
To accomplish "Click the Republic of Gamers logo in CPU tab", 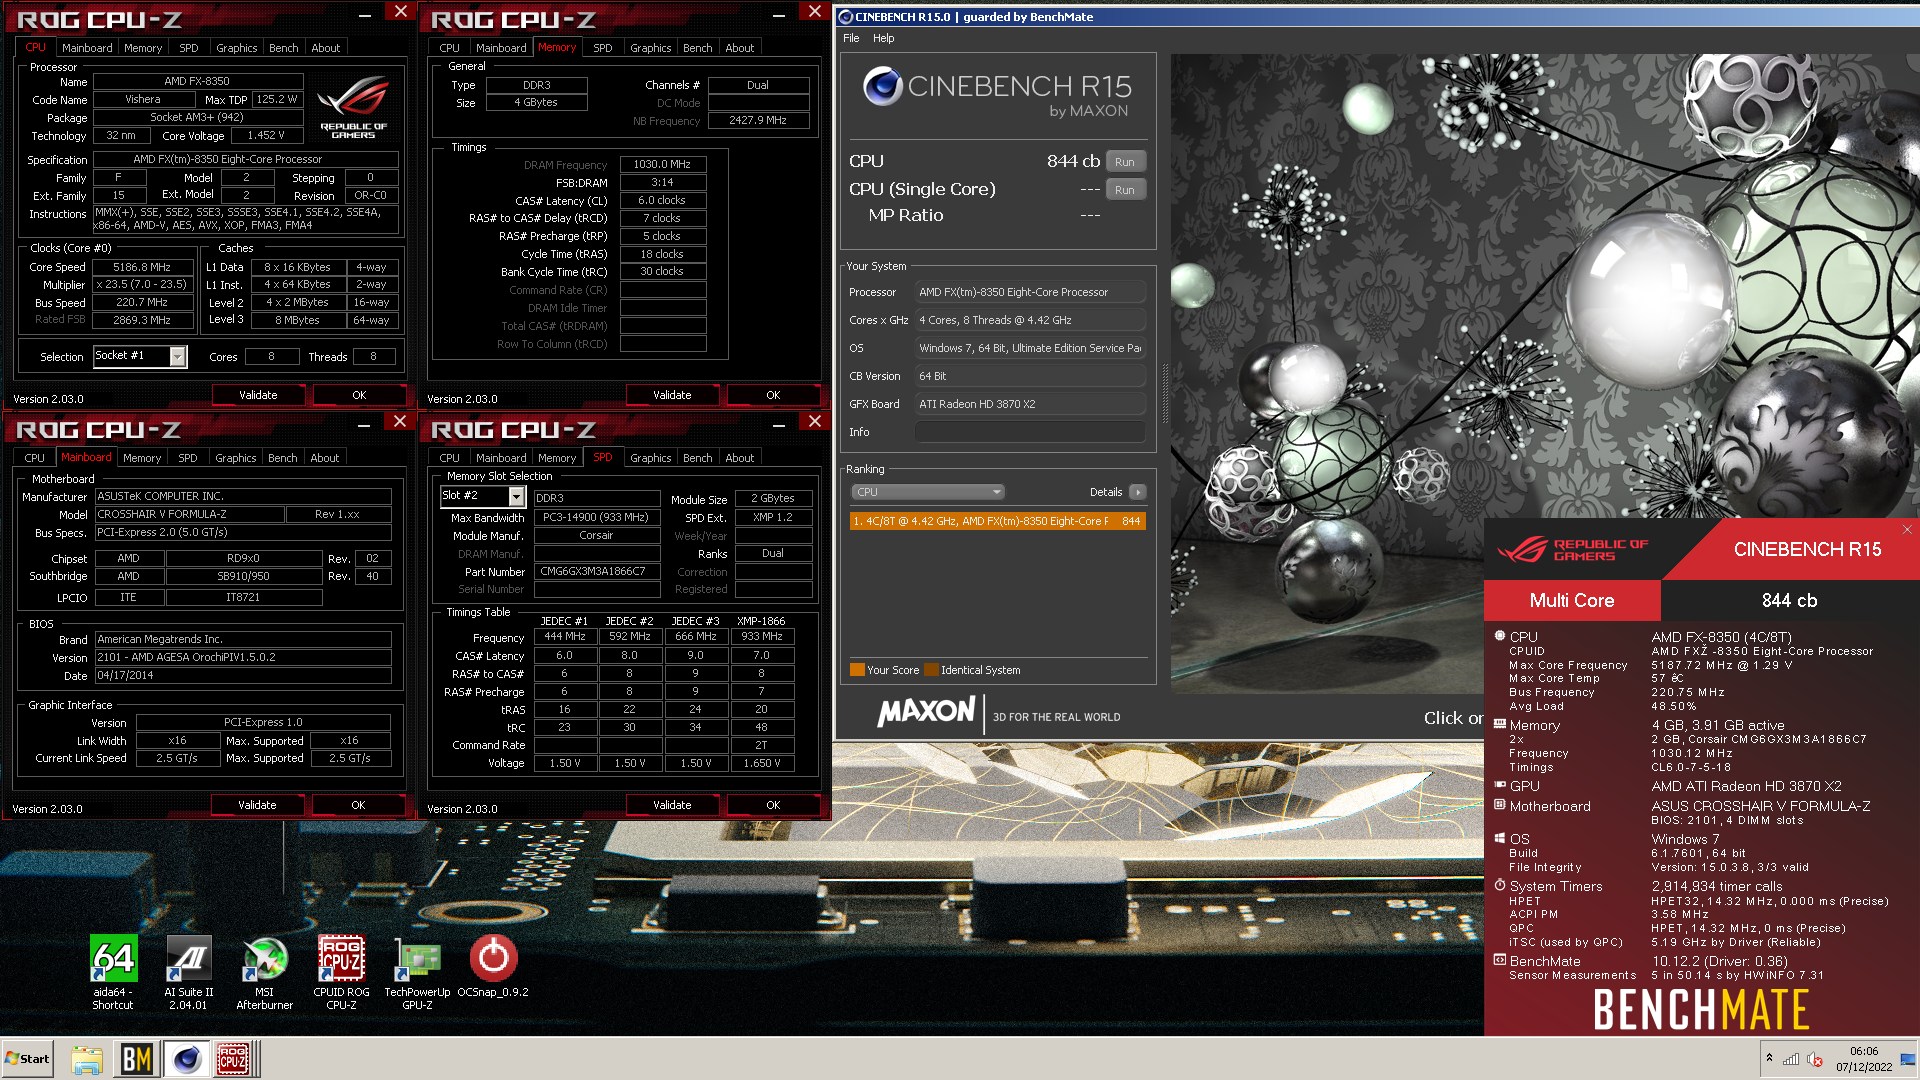I will (x=353, y=108).
